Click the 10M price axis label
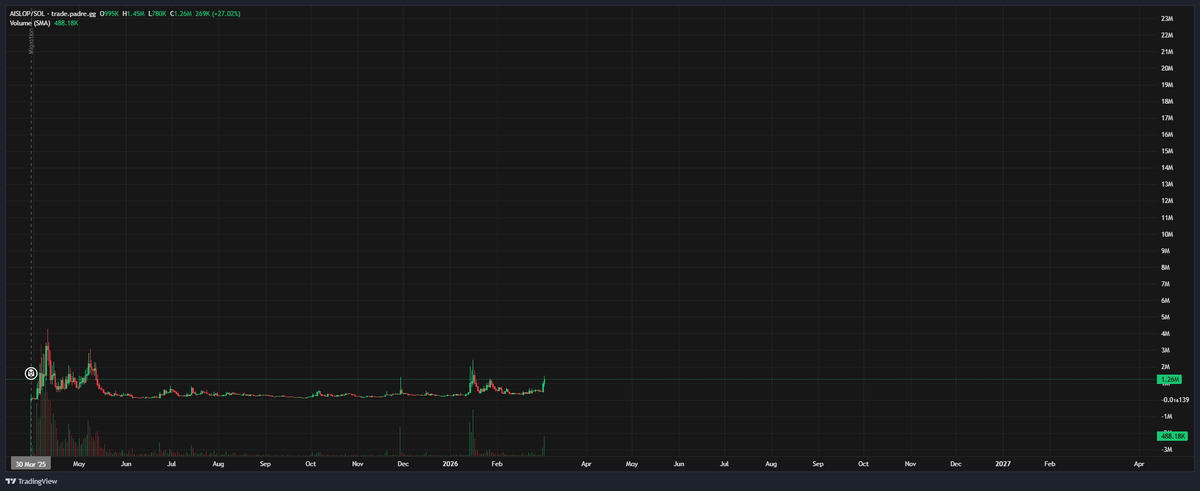This screenshot has width=1200, height=491. tap(1167, 234)
